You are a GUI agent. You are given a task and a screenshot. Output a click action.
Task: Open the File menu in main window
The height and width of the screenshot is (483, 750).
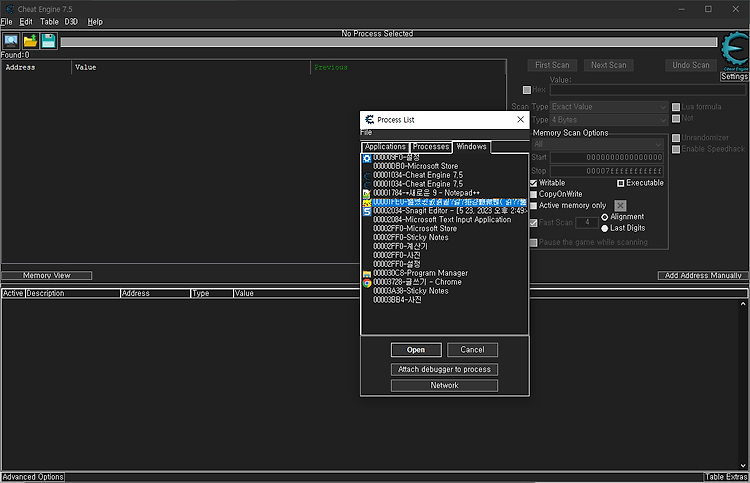click(x=6, y=22)
